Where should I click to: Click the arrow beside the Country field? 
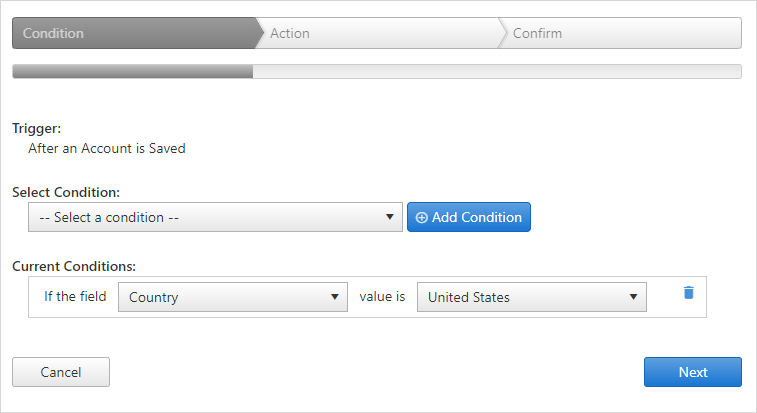335,297
